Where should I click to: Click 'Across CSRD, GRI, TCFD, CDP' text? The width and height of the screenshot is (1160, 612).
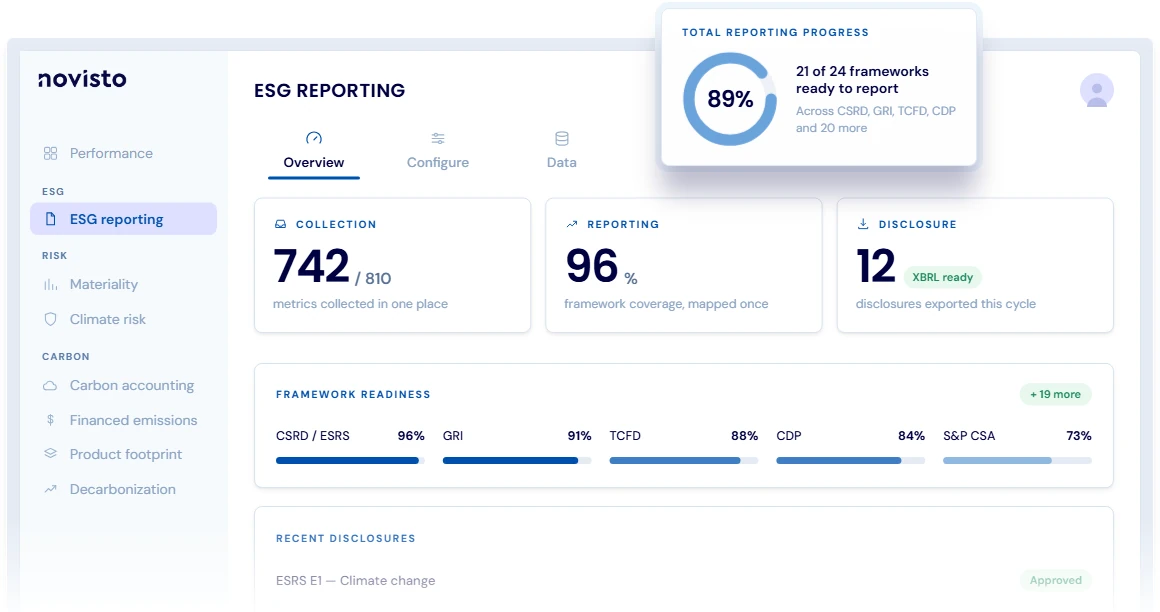876,111
